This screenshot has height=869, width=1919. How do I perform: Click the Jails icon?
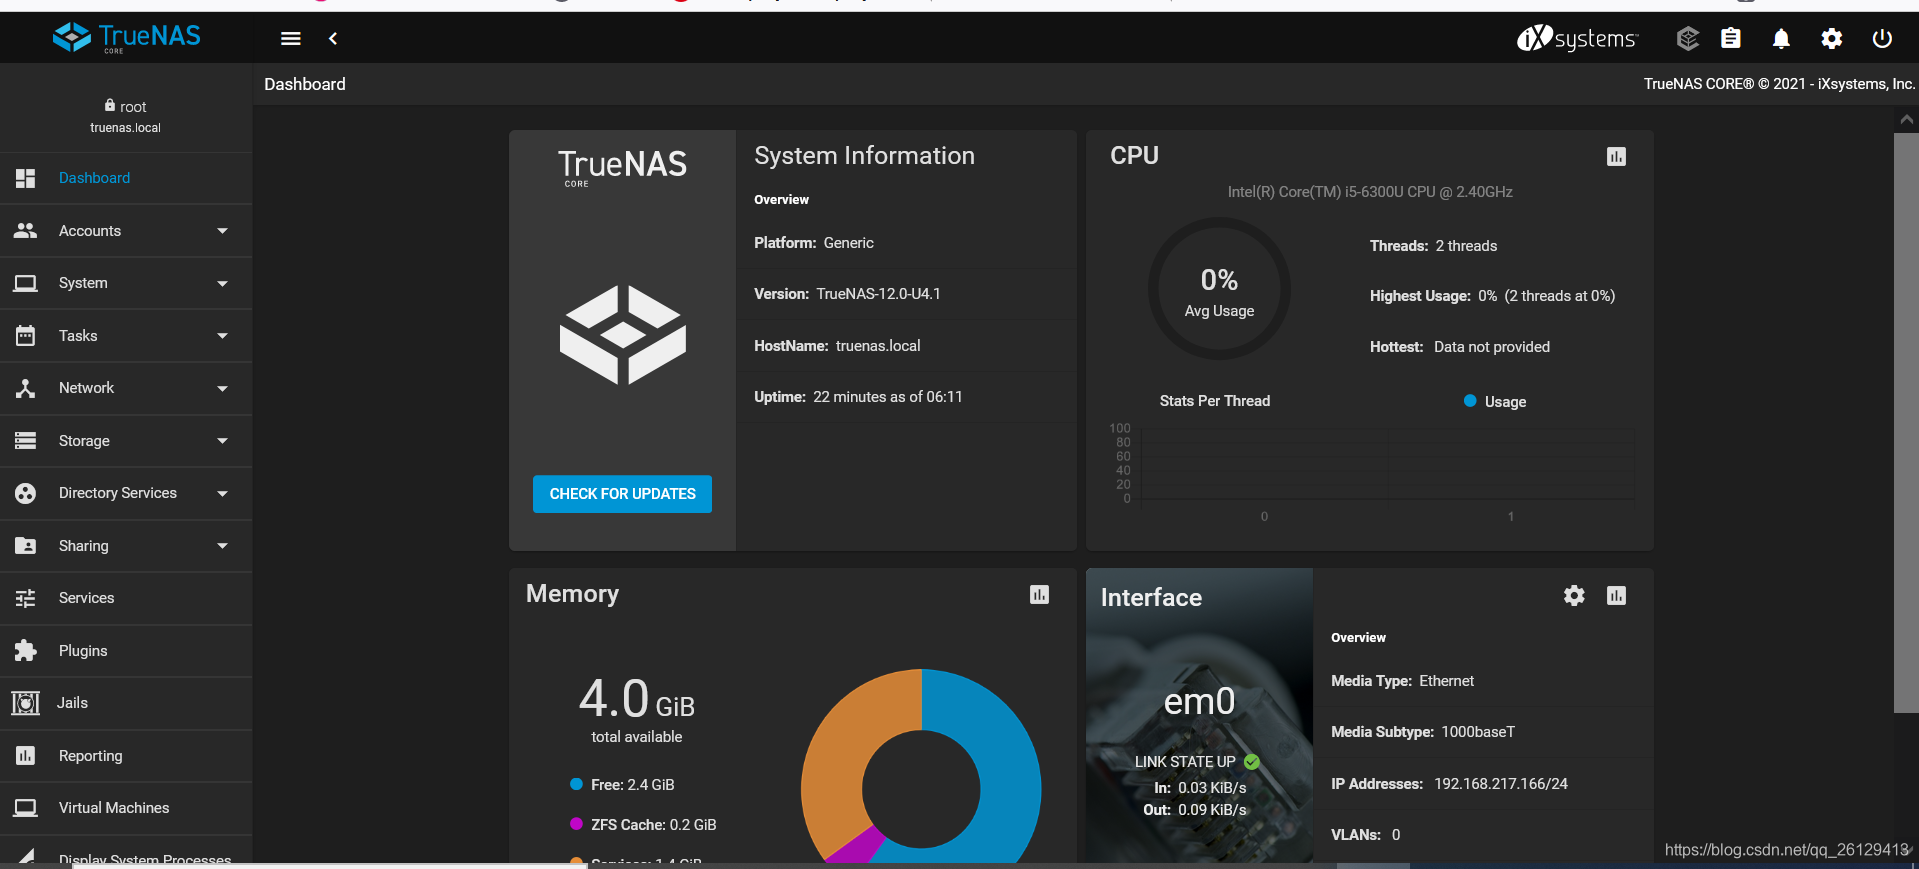pos(26,703)
